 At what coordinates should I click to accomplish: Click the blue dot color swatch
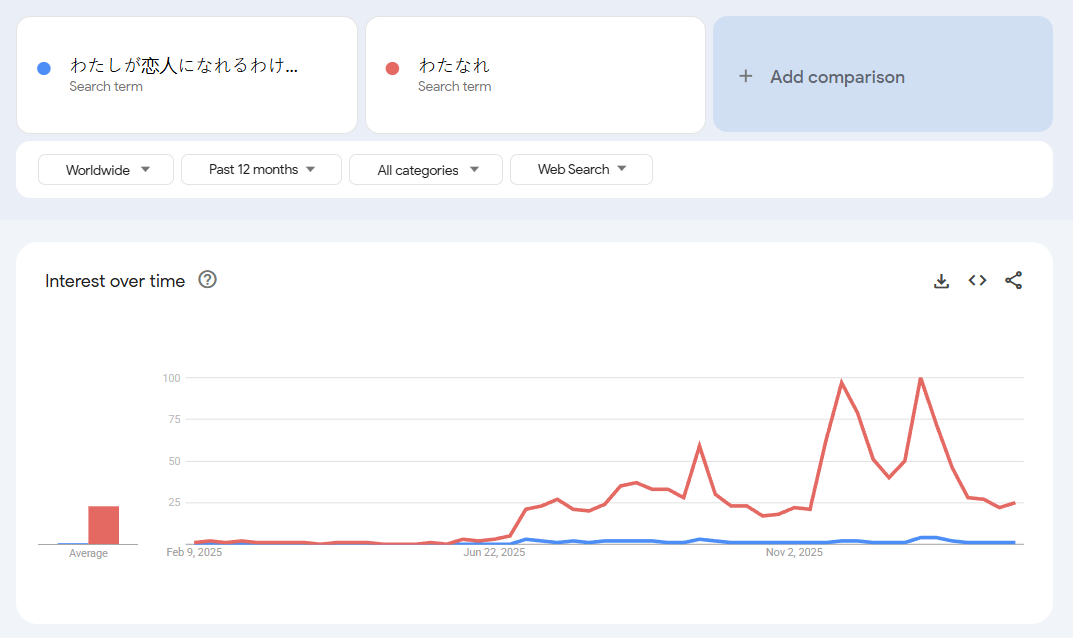44,68
